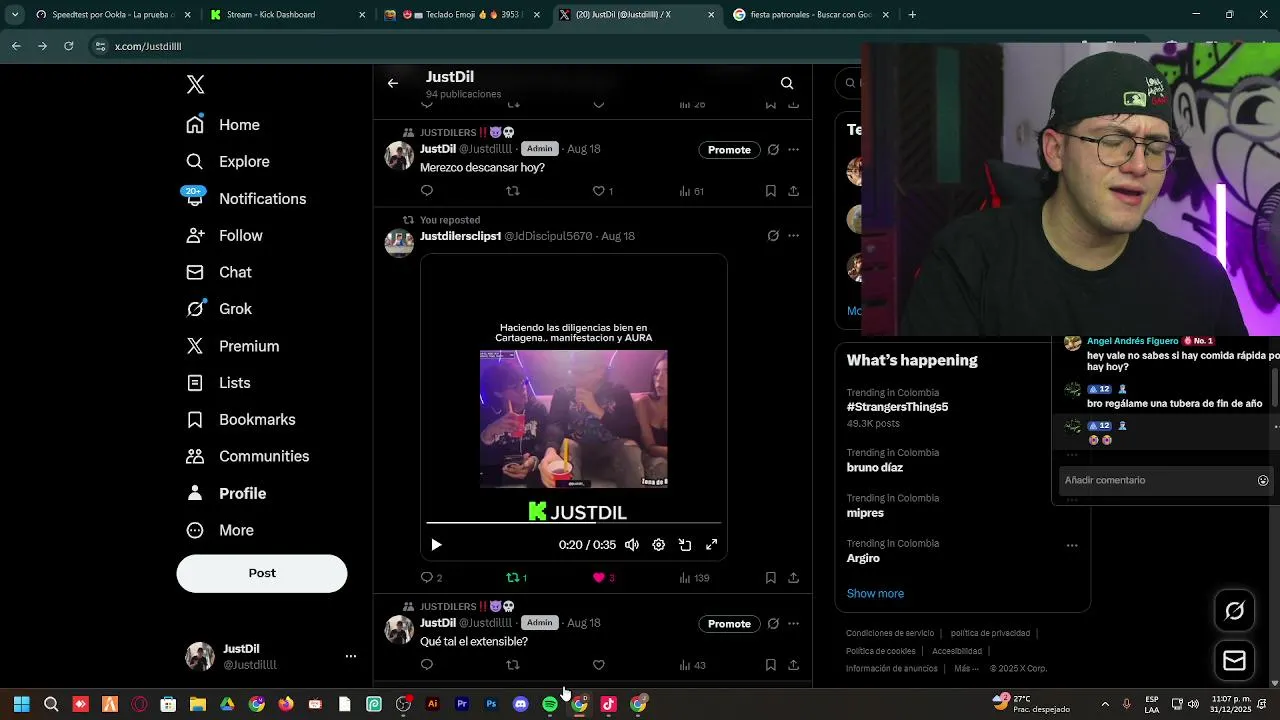
Task: Open Grok icon on 'Merezco descansar hoy?' post
Action: point(773,150)
